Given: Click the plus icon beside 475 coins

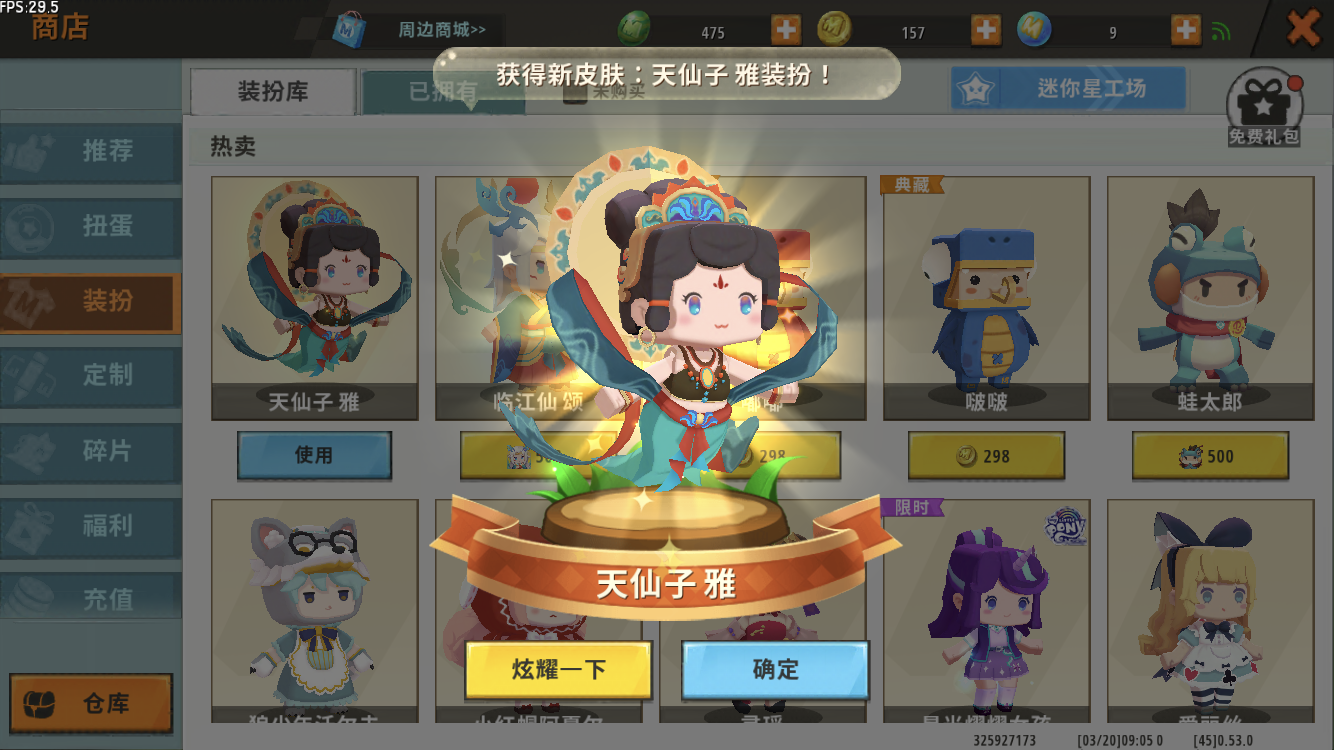Looking at the screenshot, I should [786, 30].
